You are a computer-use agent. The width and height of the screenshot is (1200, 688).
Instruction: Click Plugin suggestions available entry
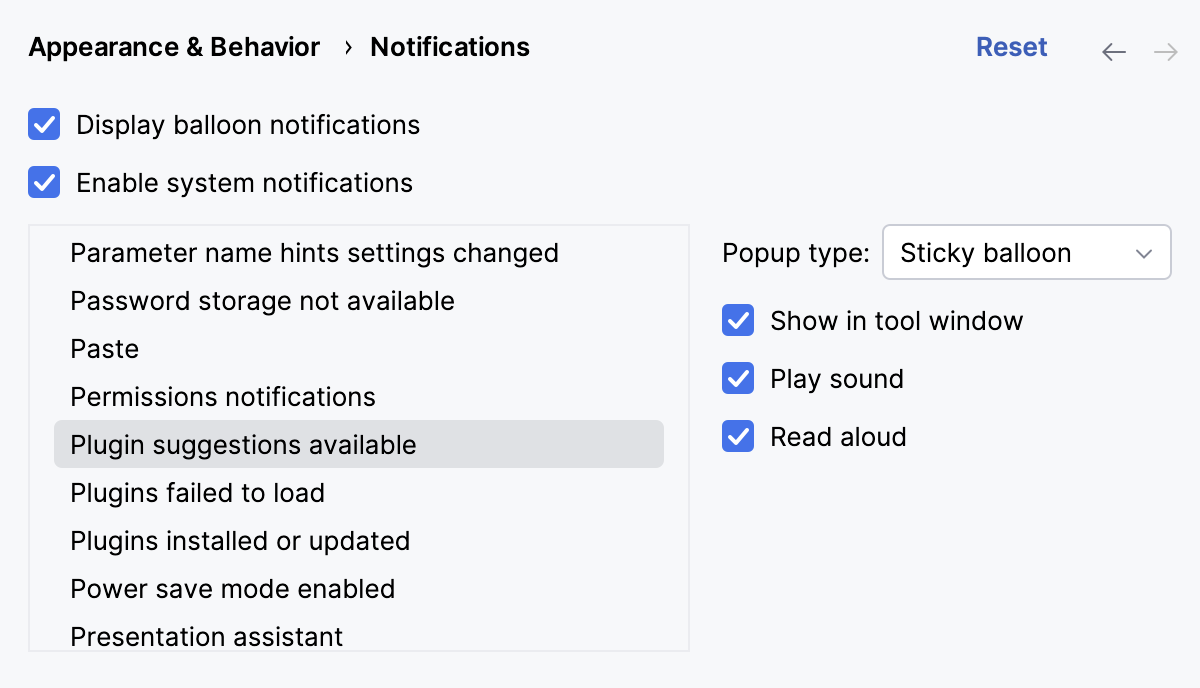[242, 444]
